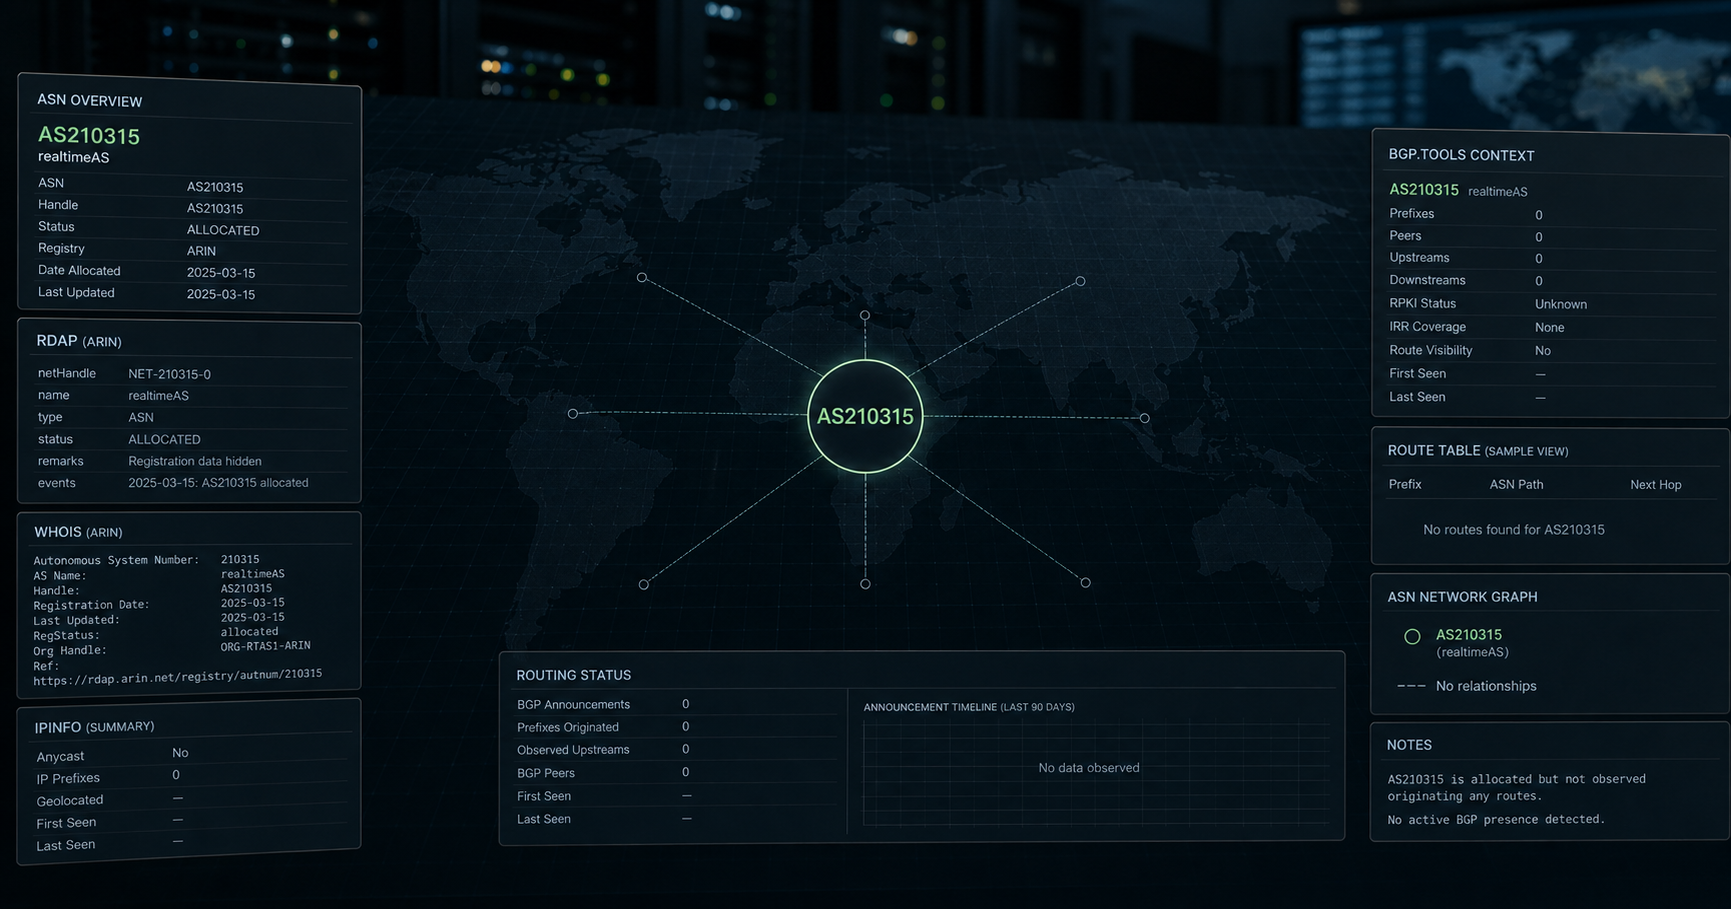Click the BGP Announcements row
Image resolution: width=1731 pixels, height=909 pixels.
click(676, 705)
